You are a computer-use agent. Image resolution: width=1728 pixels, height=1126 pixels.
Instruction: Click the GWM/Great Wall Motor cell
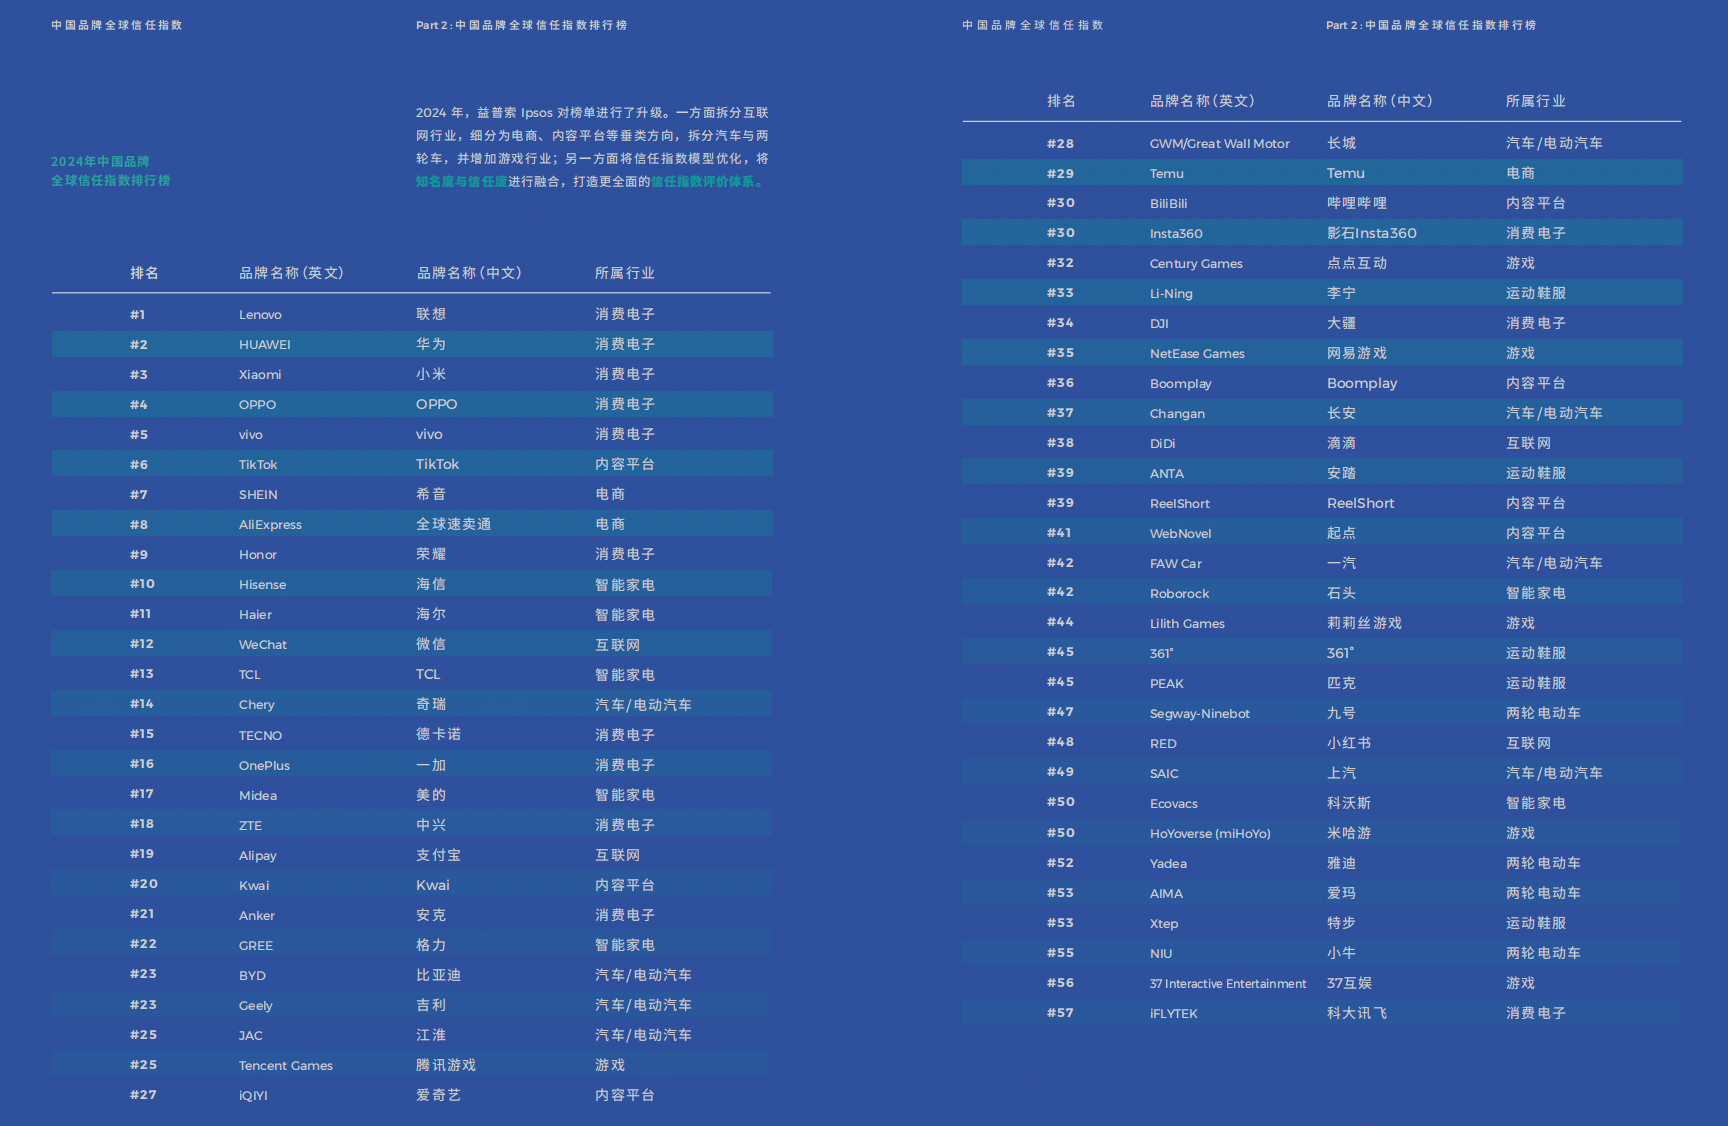click(1220, 144)
